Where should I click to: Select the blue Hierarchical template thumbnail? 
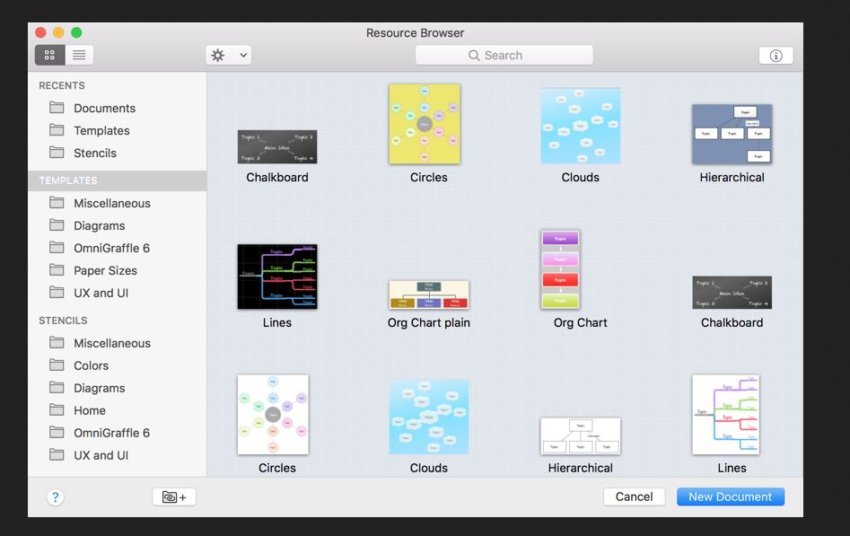(732, 134)
